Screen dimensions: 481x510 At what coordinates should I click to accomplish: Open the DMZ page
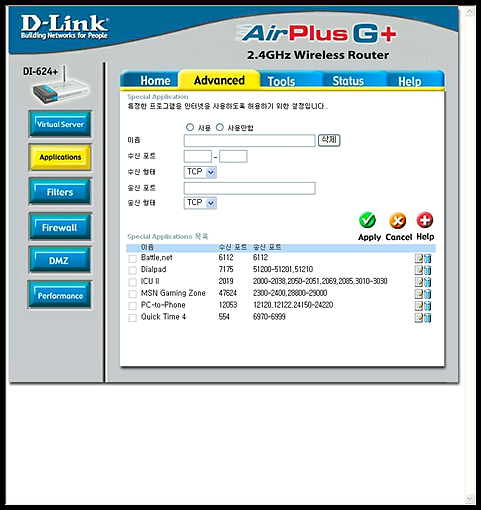(60, 260)
